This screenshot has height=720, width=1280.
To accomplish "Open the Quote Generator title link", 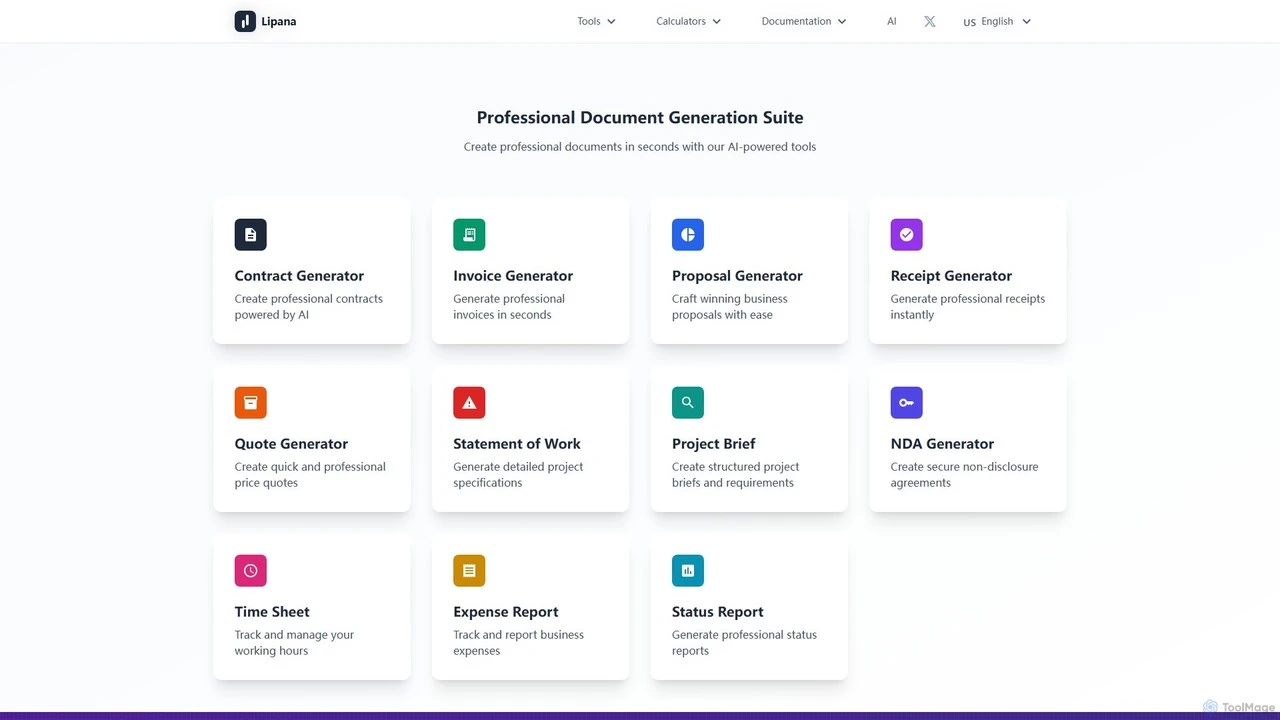I will [x=291, y=444].
